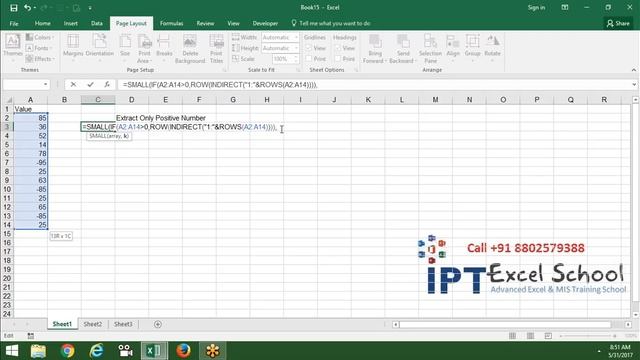Open theme Fonts option
The image size is (640, 360).
40,48
